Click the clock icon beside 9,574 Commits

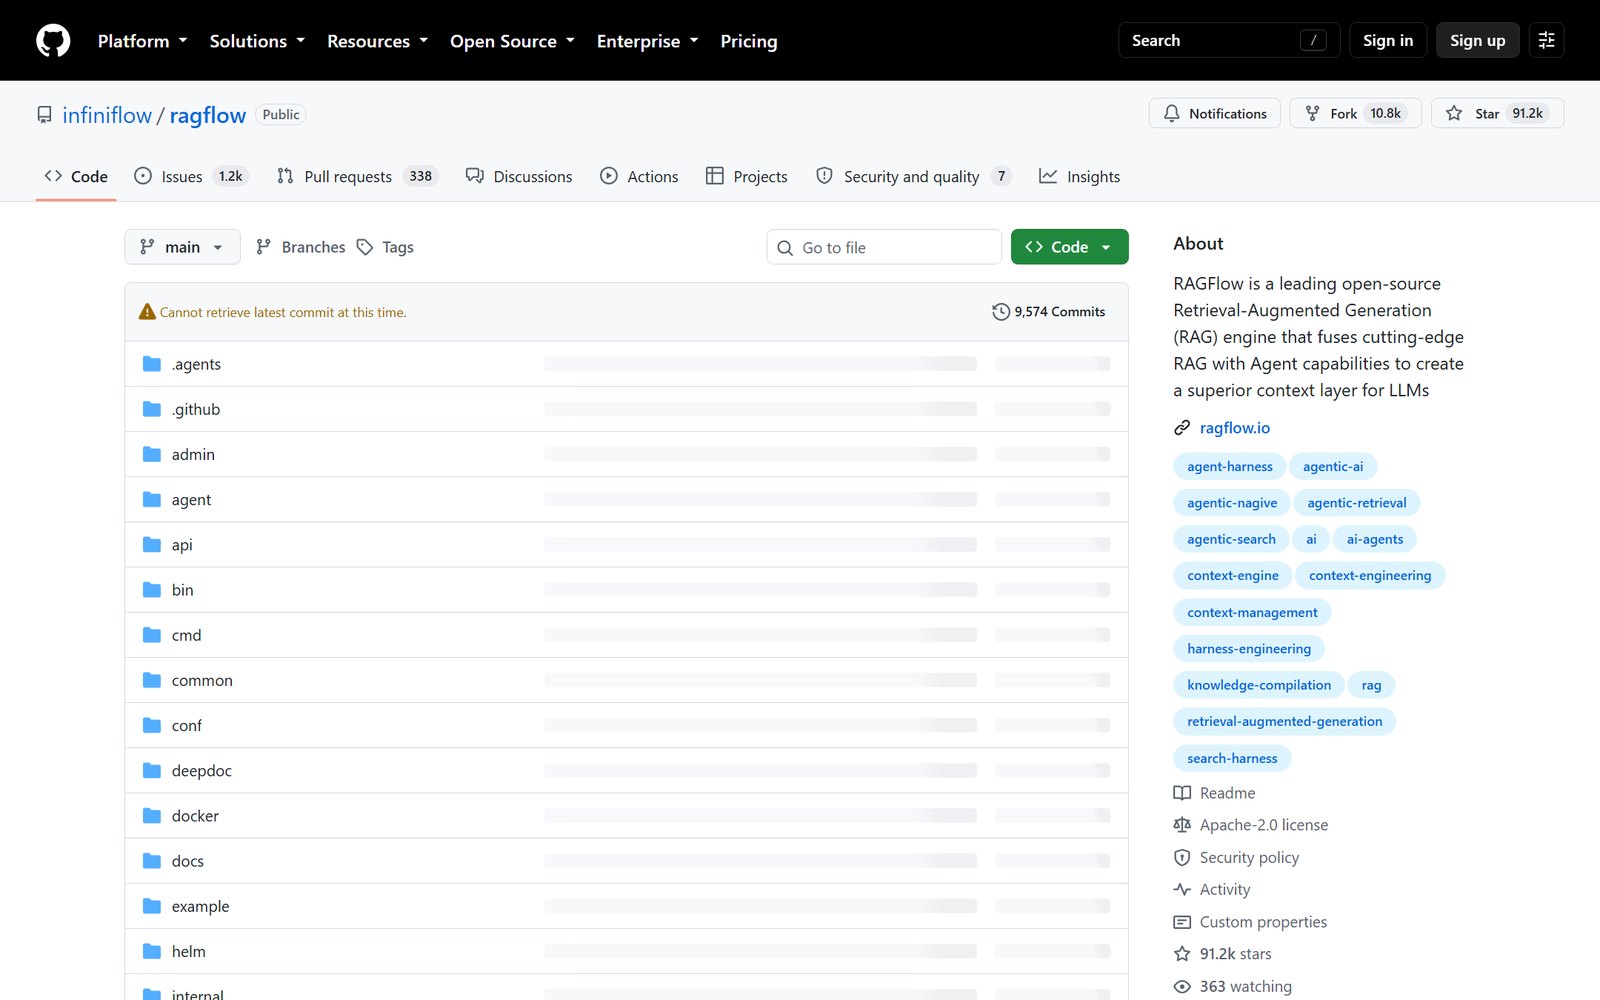[1001, 312]
